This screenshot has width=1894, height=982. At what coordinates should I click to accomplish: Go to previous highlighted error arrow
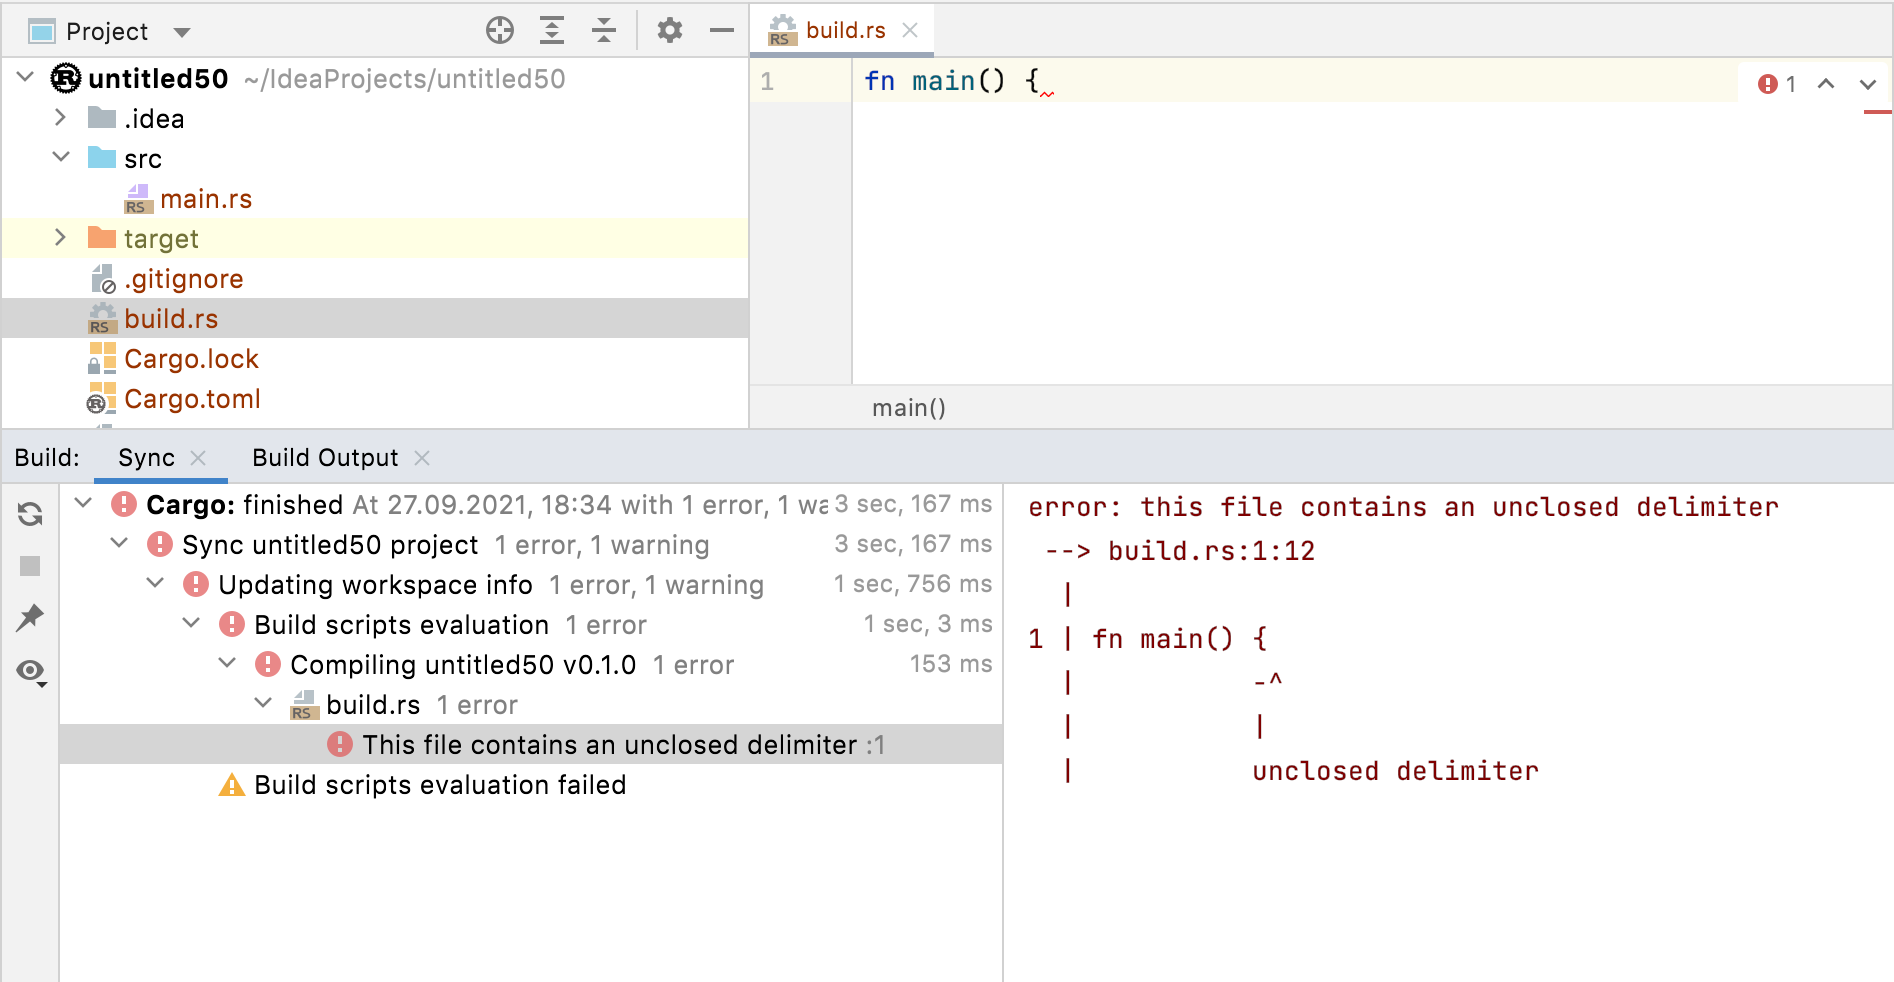[x=1826, y=84]
